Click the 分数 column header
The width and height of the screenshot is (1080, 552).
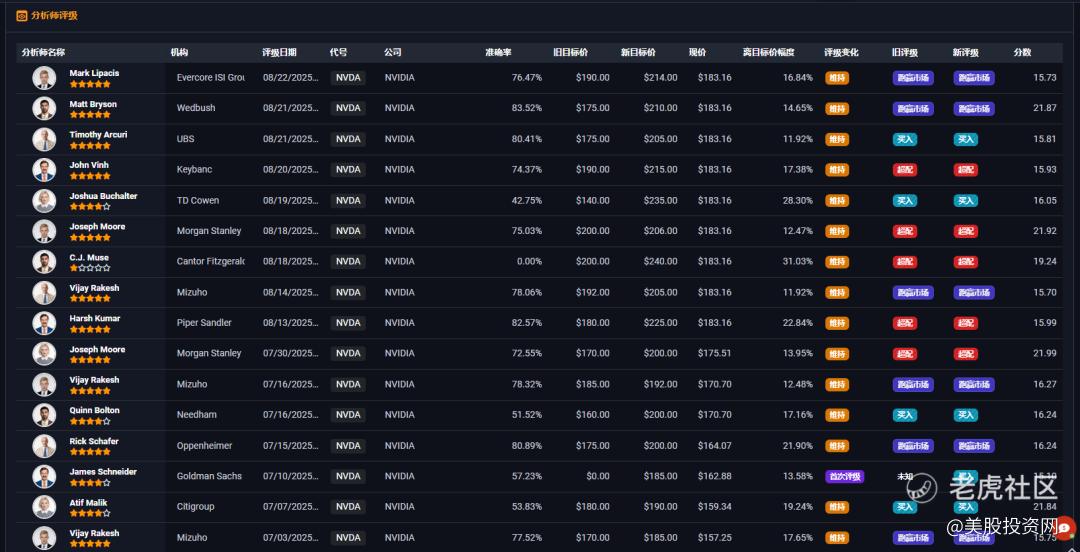click(x=1022, y=52)
